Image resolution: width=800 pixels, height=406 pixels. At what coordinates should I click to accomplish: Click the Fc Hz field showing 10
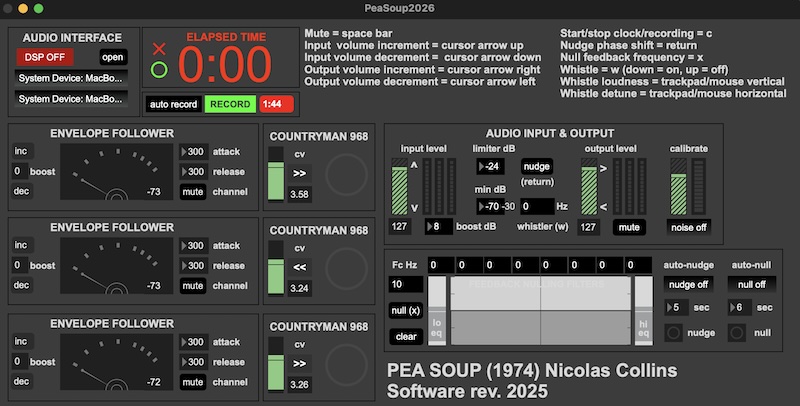click(405, 285)
